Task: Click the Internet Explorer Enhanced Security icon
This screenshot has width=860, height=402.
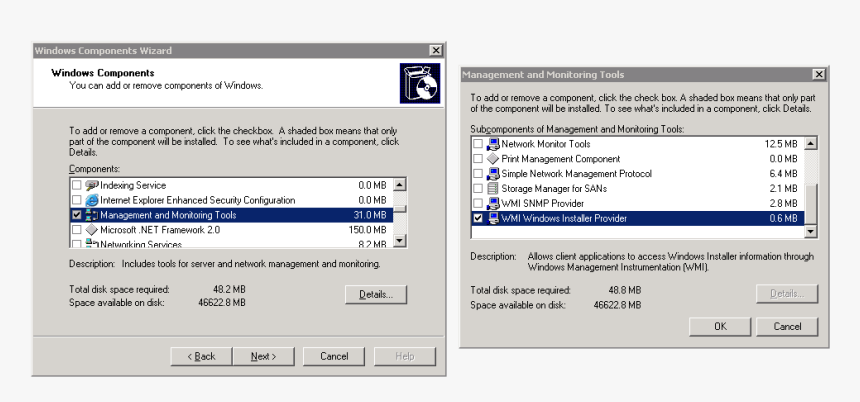Action: (92, 200)
